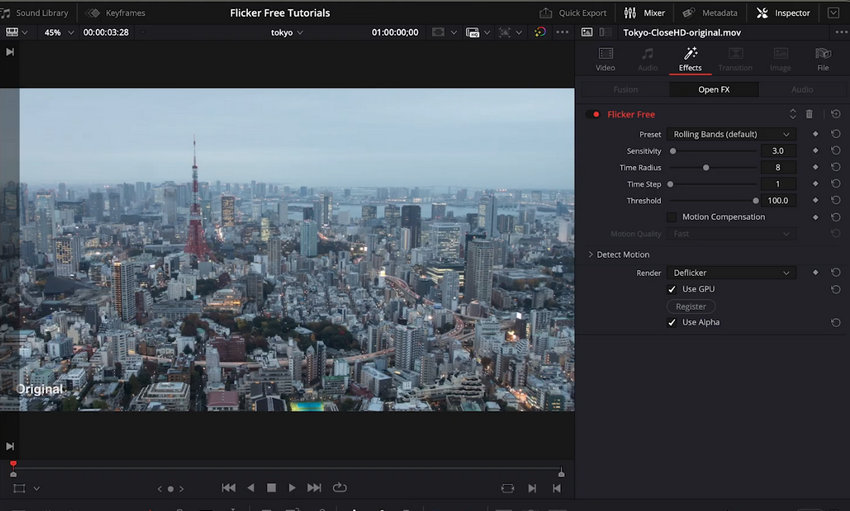
Task: Click the color bypass grades icon
Action: [x=540, y=32]
